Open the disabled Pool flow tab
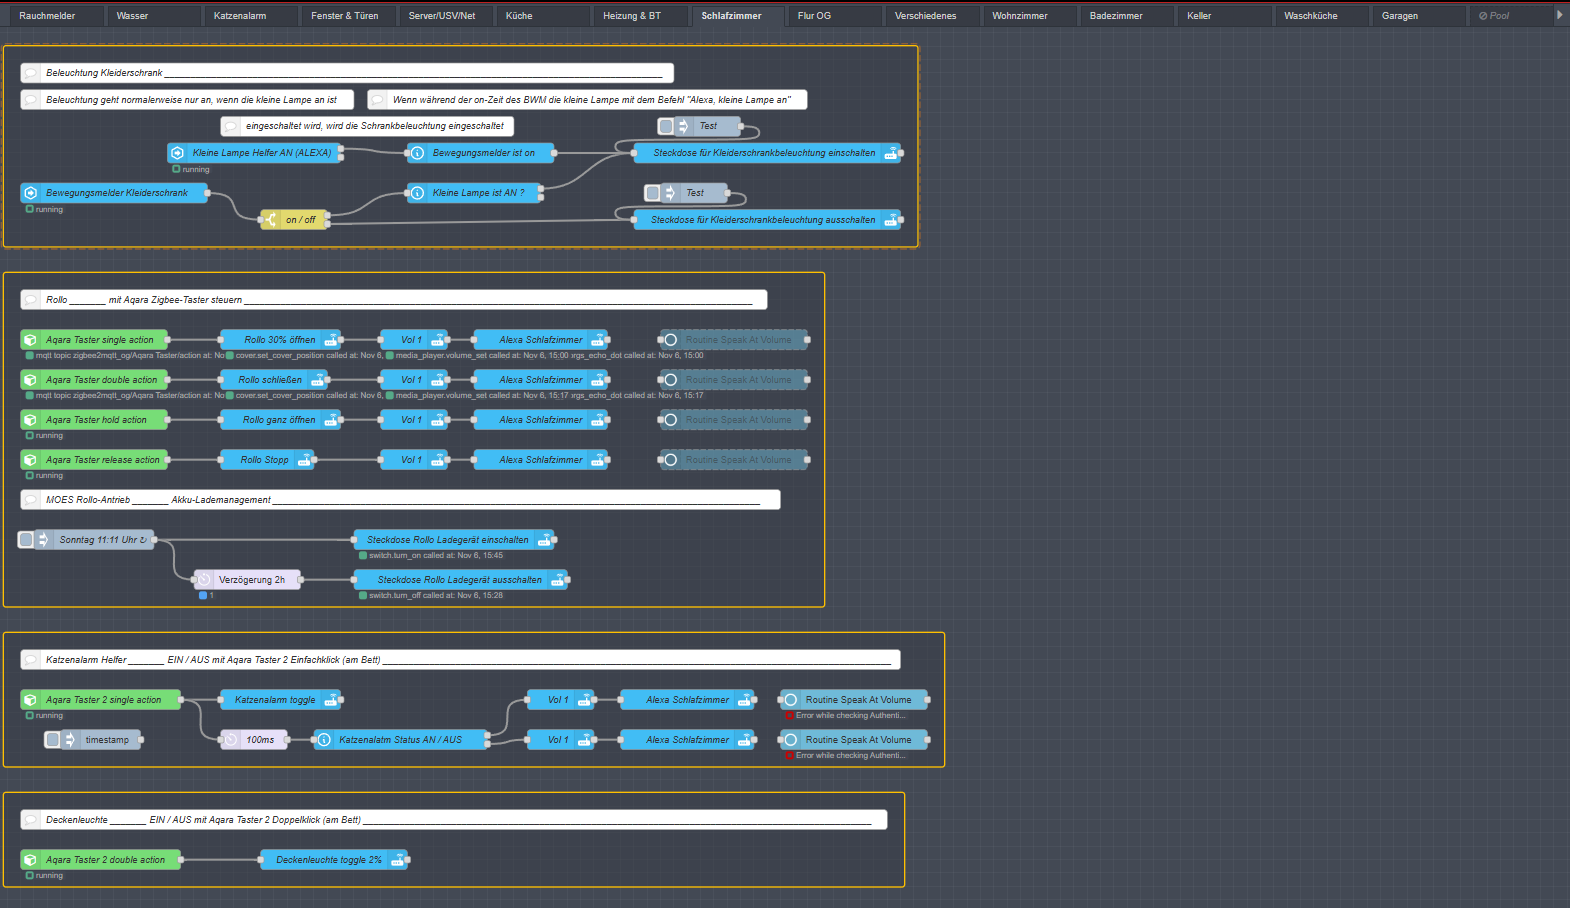 [x=1494, y=16]
